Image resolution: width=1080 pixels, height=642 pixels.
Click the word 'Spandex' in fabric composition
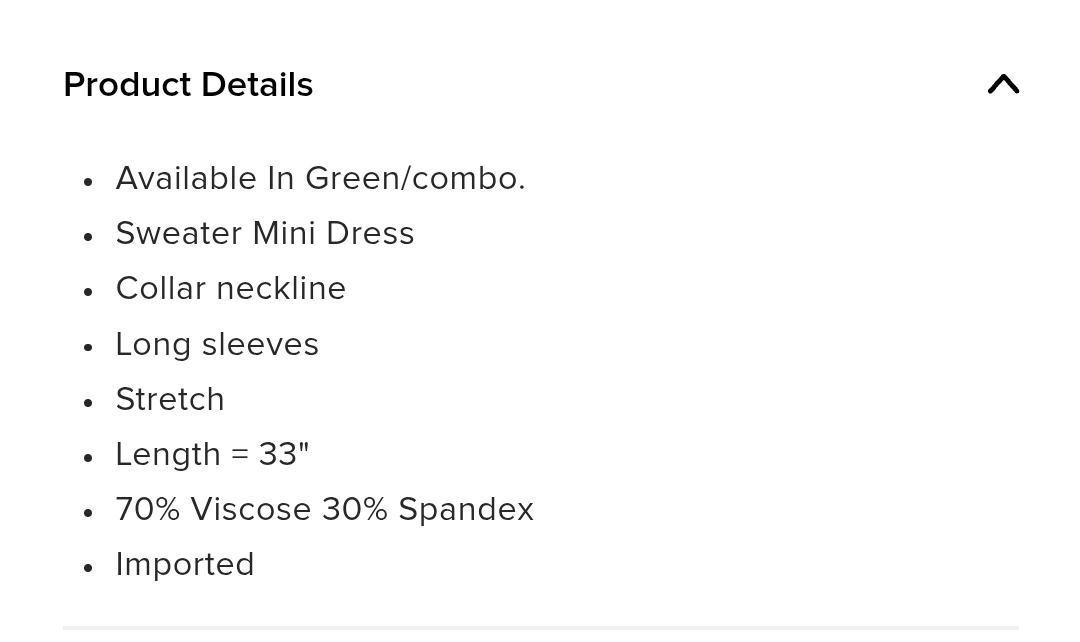pos(466,510)
